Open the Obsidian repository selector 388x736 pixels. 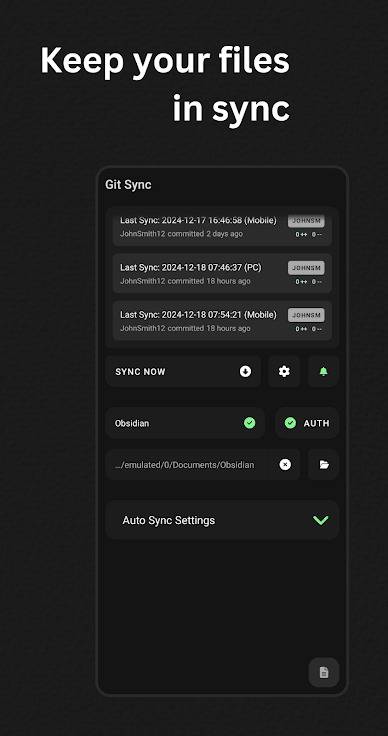[x=185, y=423]
